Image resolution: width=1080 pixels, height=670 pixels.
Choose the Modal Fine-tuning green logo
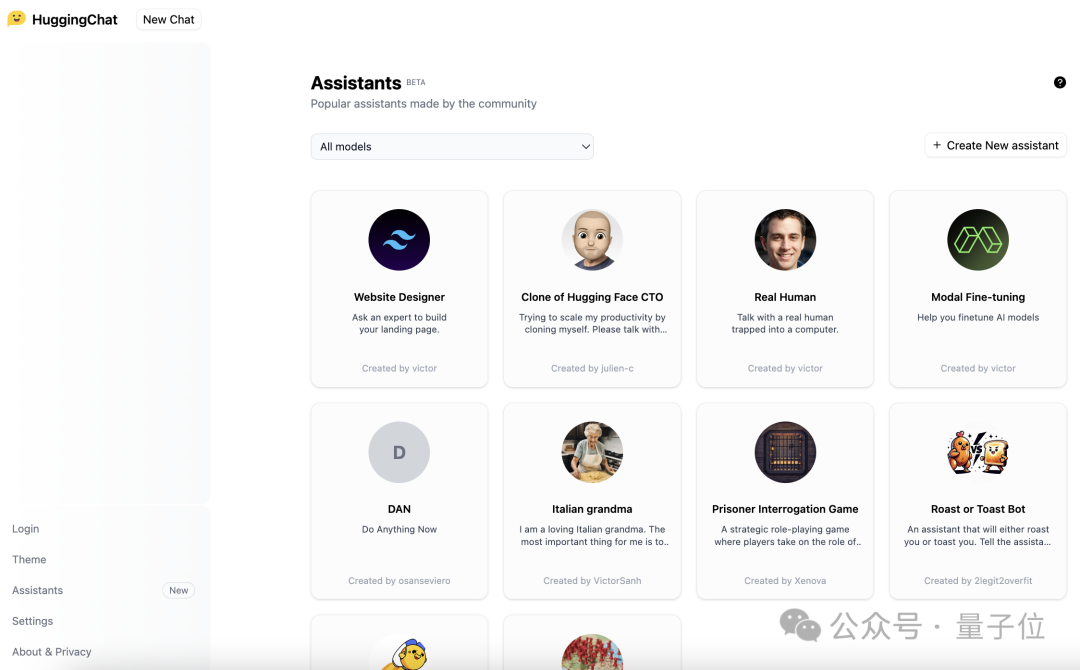click(977, 240)
